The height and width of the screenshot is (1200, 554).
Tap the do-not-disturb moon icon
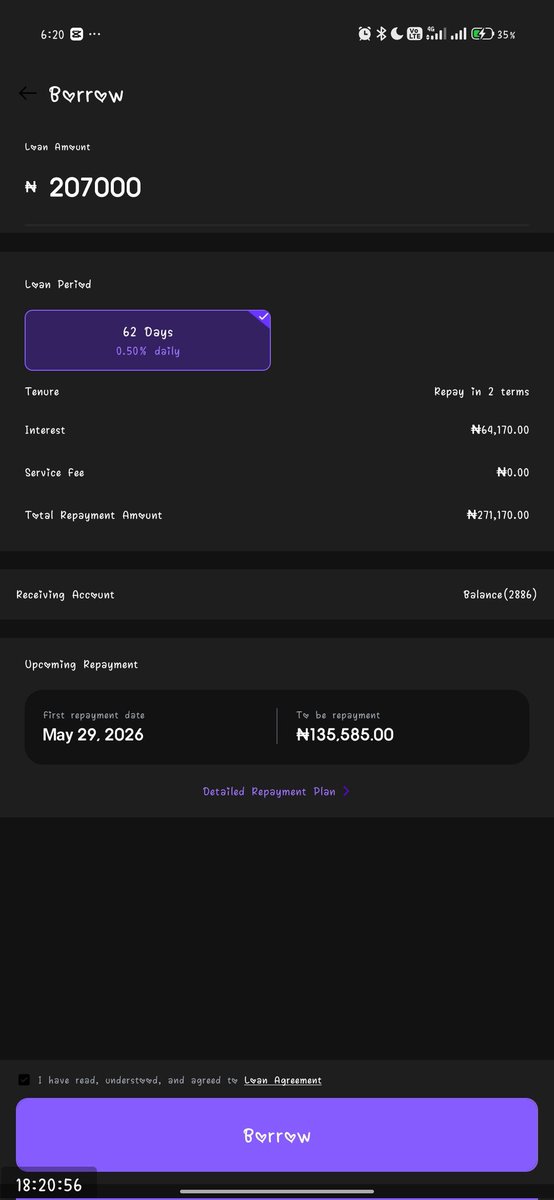tap(397, 34)
